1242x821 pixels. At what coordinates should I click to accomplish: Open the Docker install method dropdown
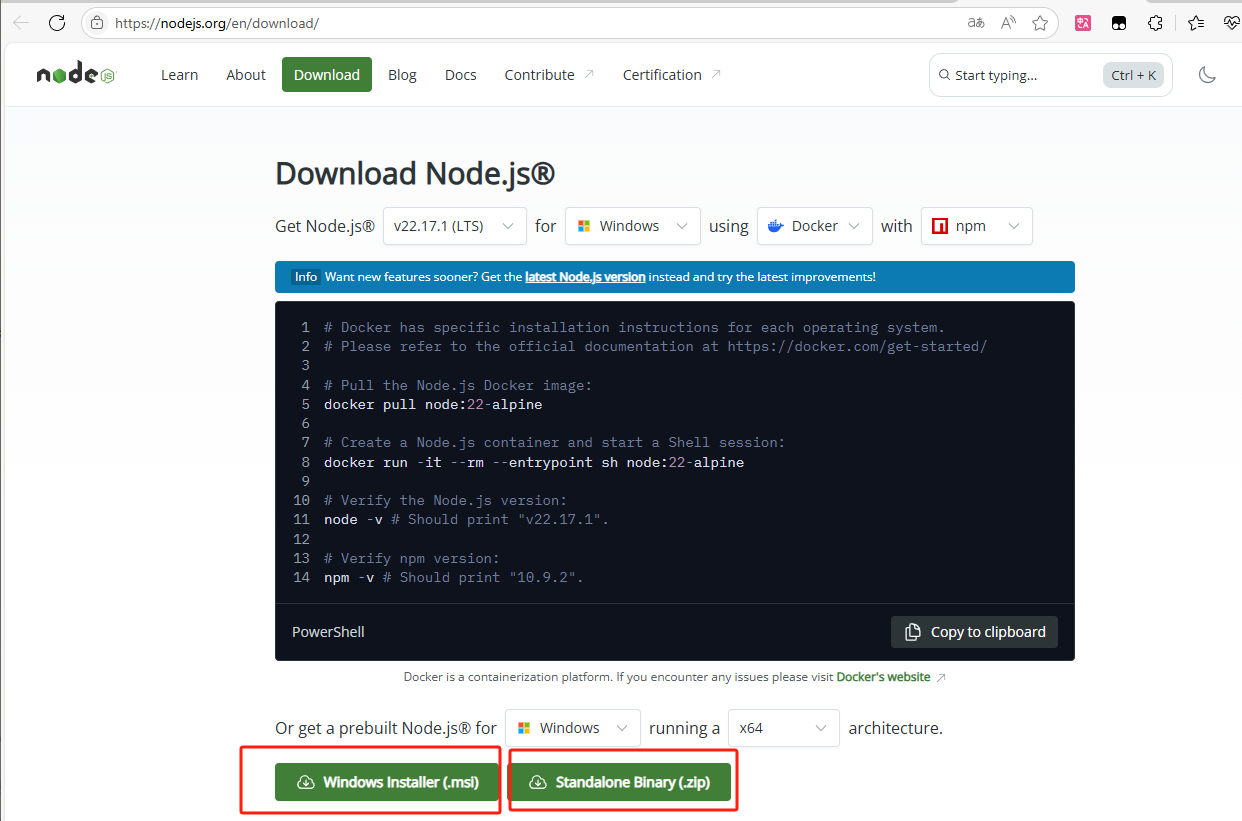(815, 226)
